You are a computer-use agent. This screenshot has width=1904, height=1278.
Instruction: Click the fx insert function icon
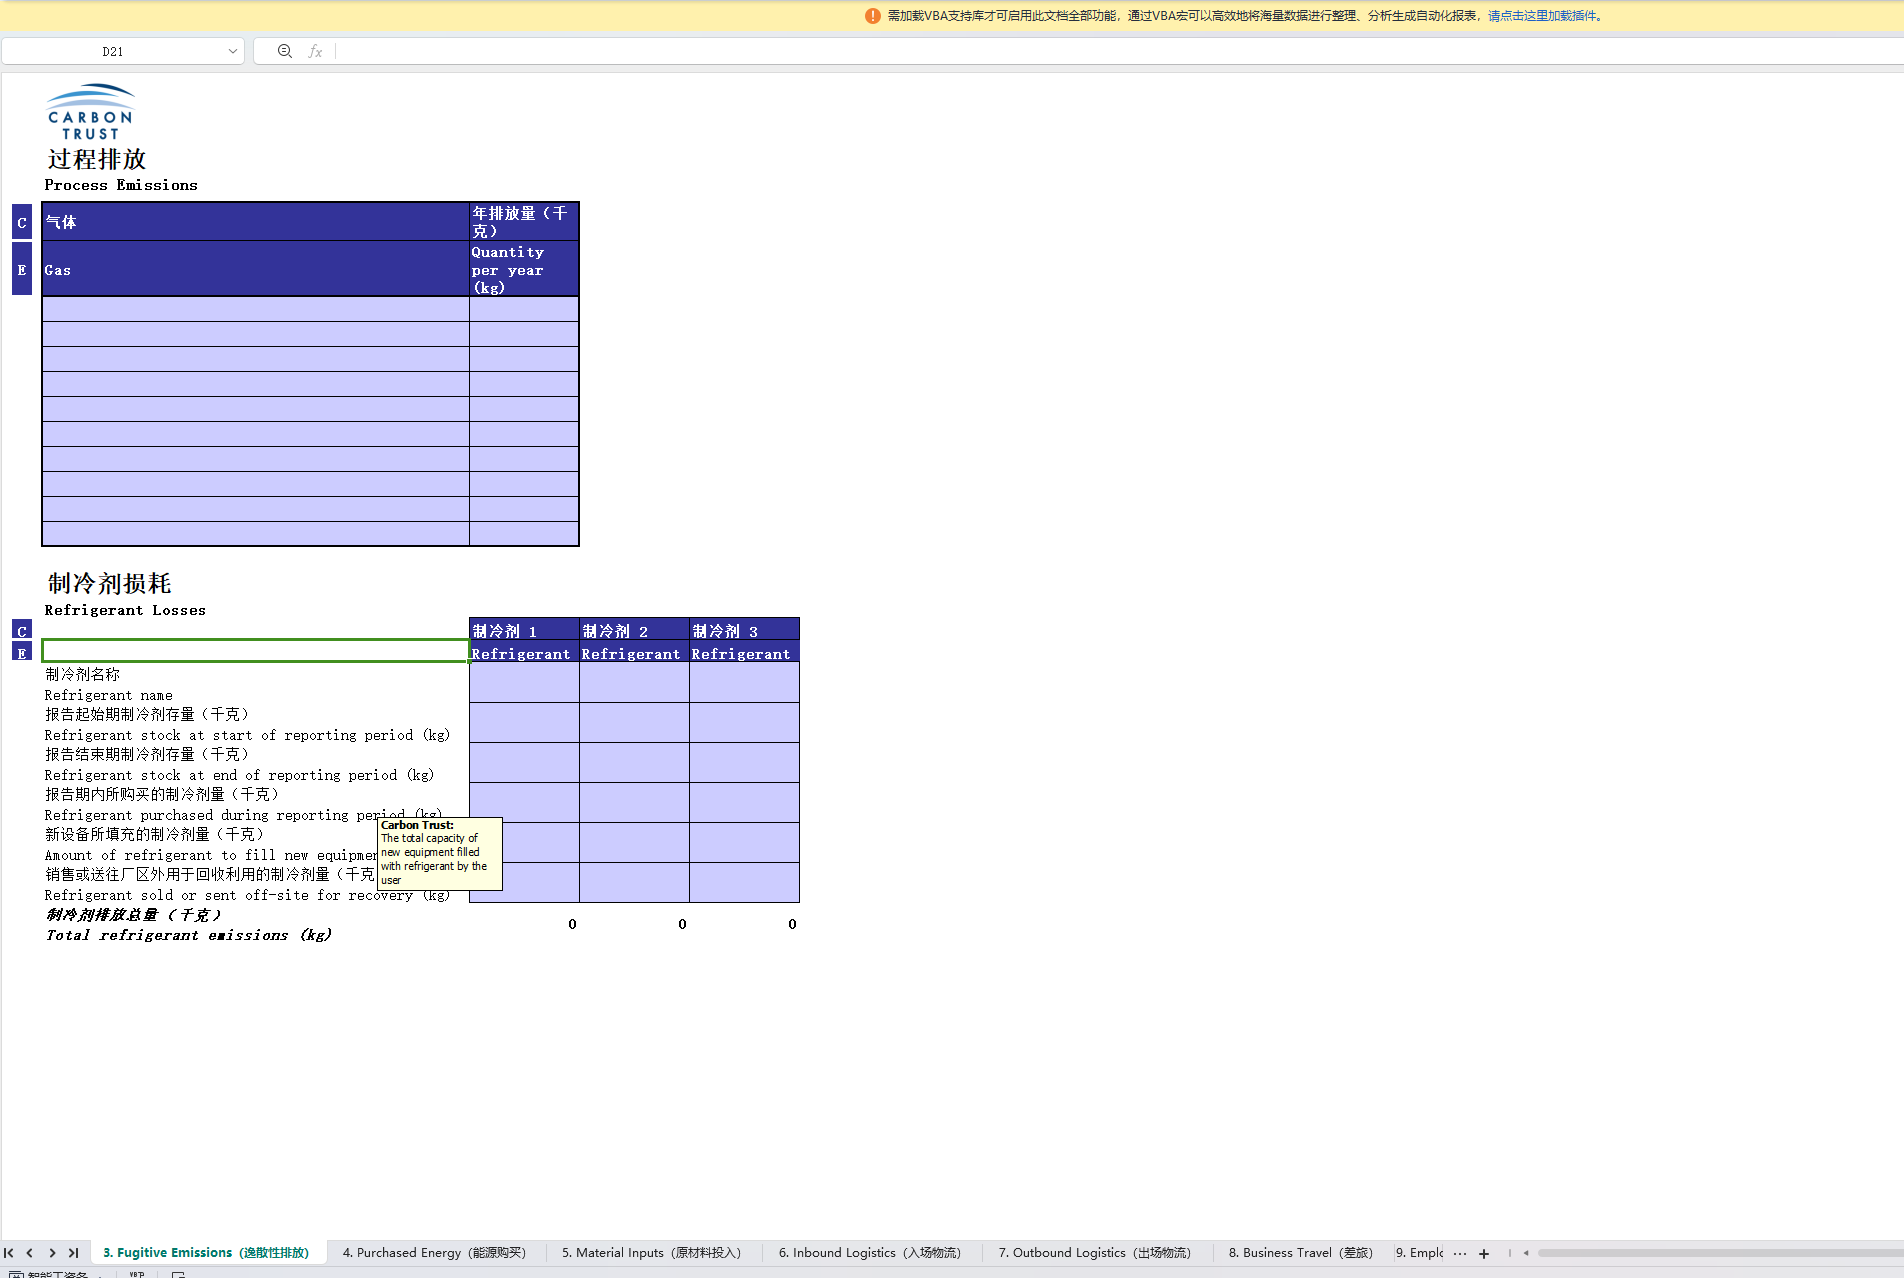tap(315, 51)
